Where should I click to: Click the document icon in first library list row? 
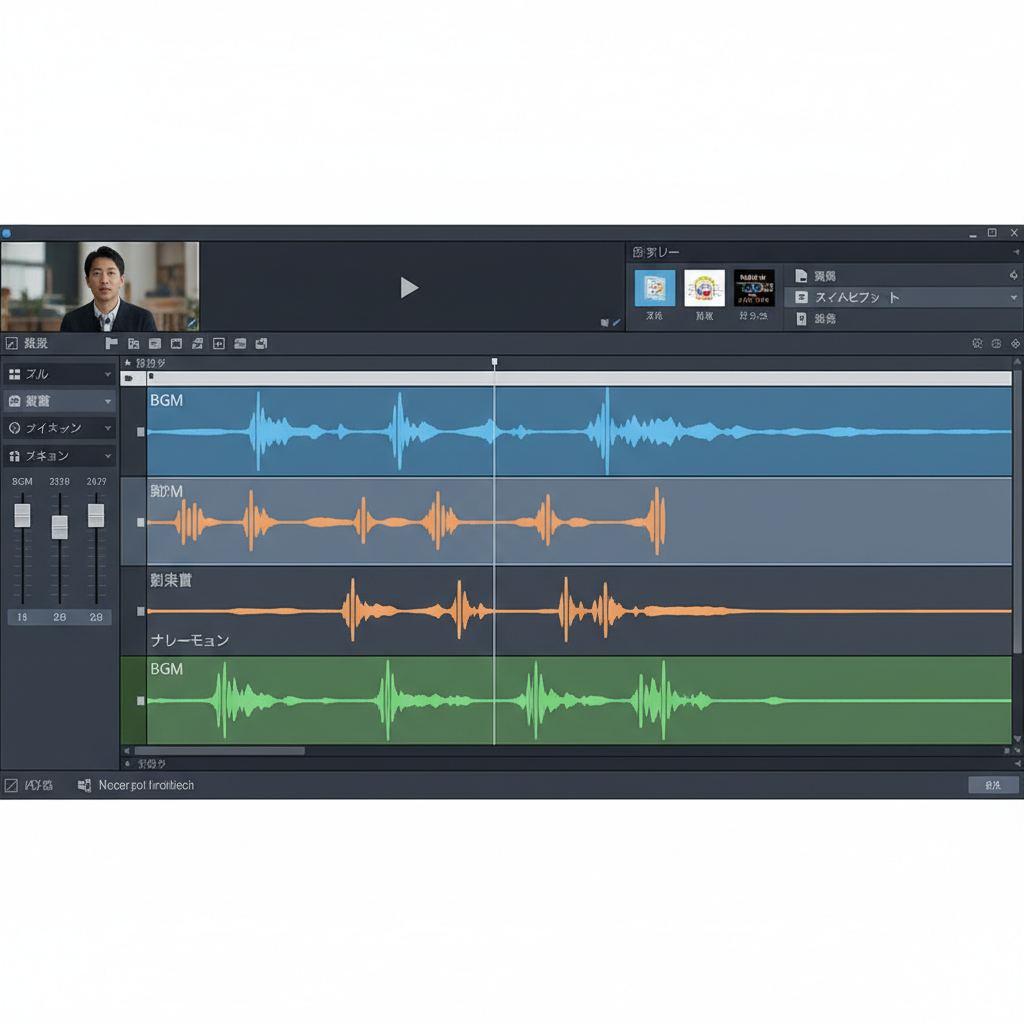tap(801, 276)
